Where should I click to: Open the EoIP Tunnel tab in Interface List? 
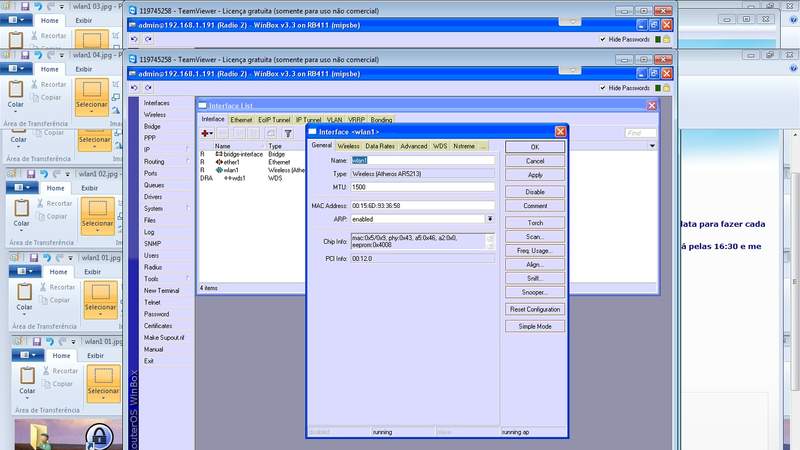(274, 120)
